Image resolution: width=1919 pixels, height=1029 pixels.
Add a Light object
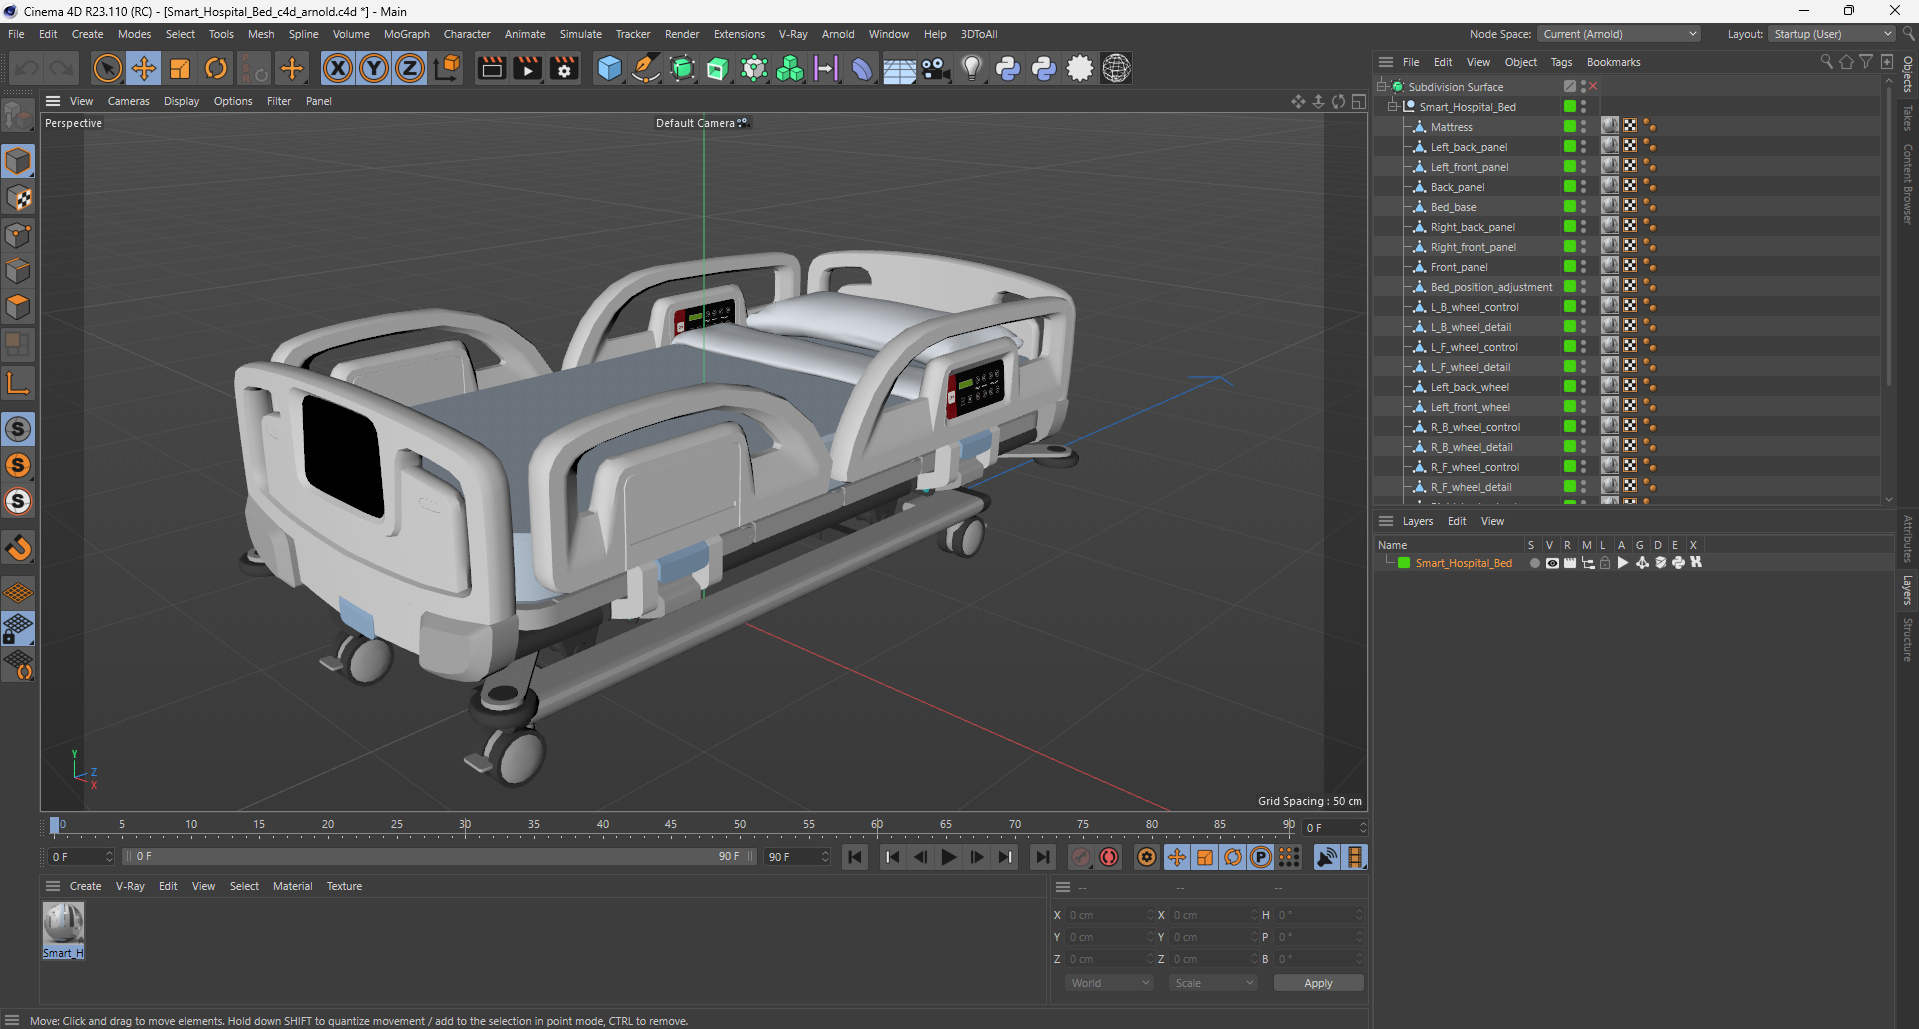coord(972,68)
